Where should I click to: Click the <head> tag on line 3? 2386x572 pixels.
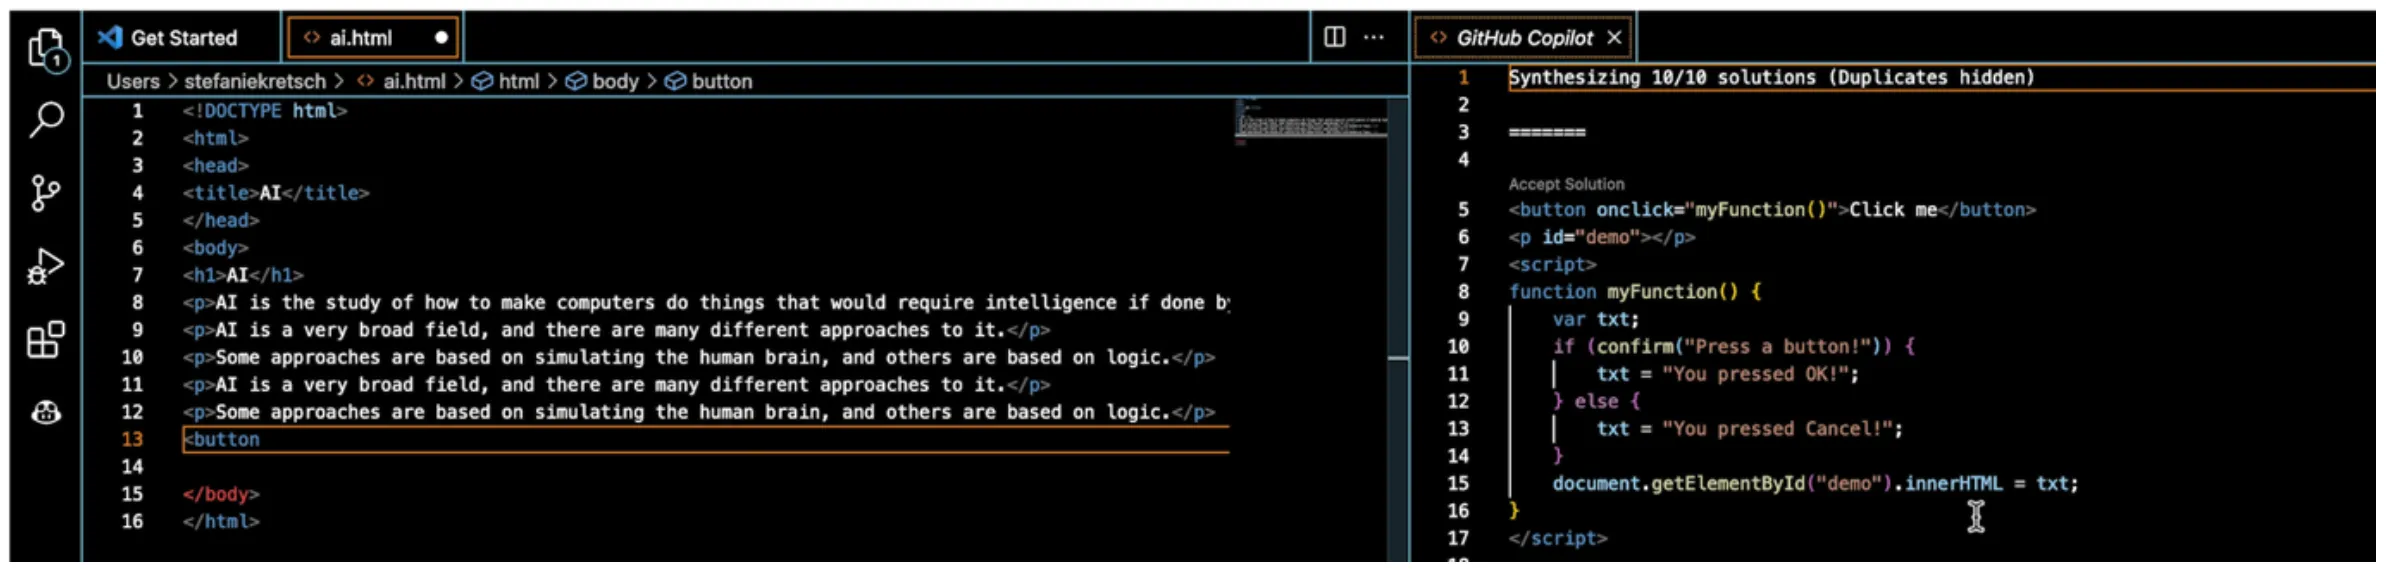tap(215, 166)
